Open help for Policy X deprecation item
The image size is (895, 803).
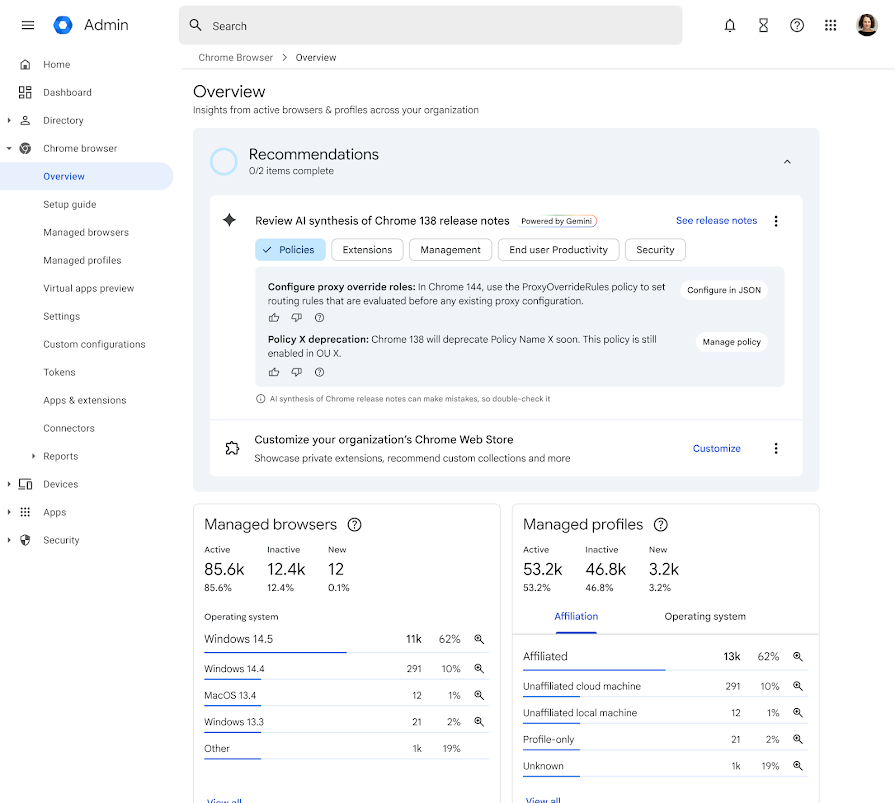coord(320,372)
